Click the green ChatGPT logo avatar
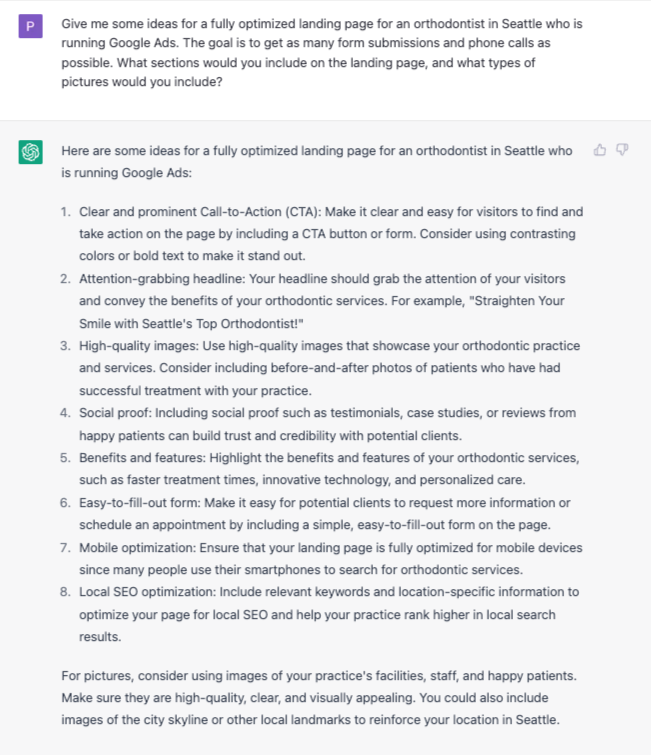This screenshot has width=651, height=755. tap(30, 152)
